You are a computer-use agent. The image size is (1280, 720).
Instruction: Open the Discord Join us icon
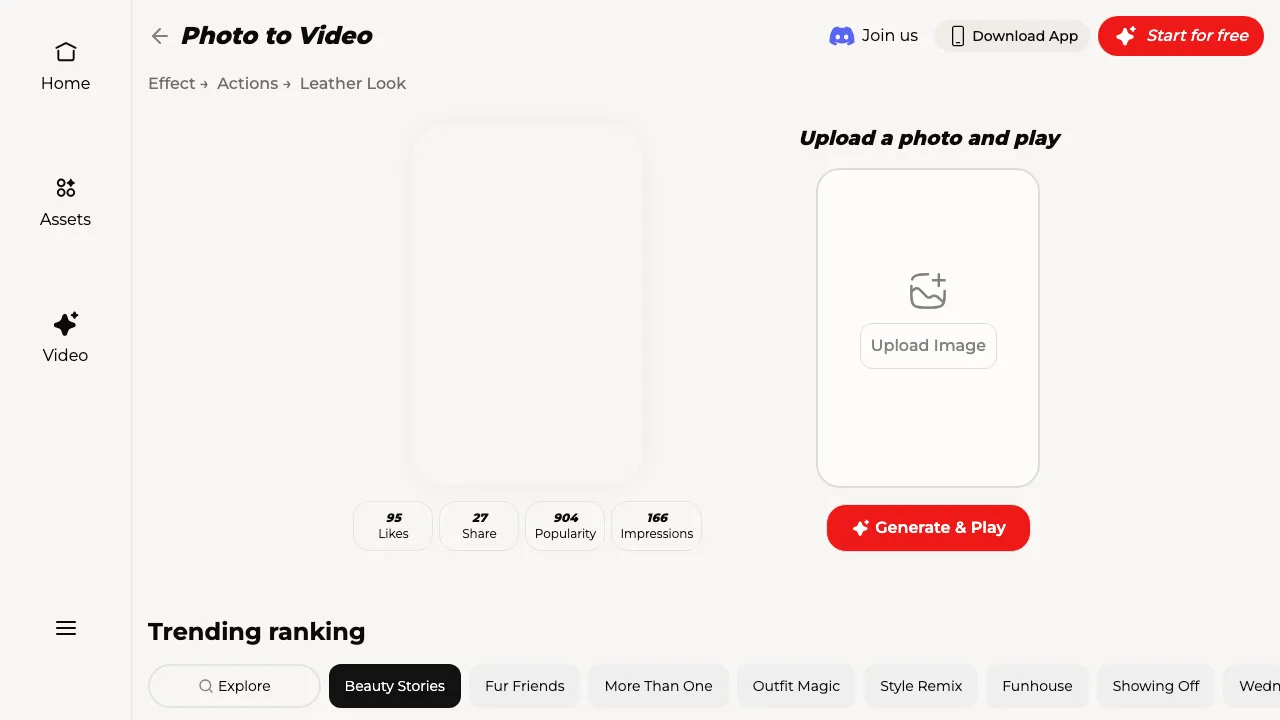pos(842,36)
